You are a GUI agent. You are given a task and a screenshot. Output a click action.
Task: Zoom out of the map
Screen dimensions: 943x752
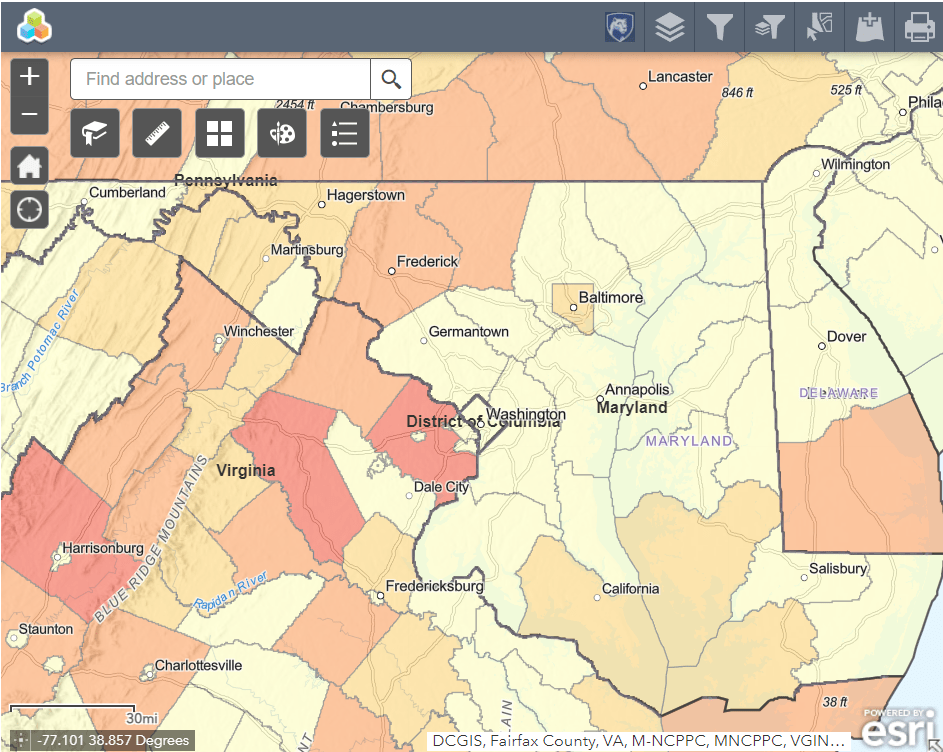(29, 115)
